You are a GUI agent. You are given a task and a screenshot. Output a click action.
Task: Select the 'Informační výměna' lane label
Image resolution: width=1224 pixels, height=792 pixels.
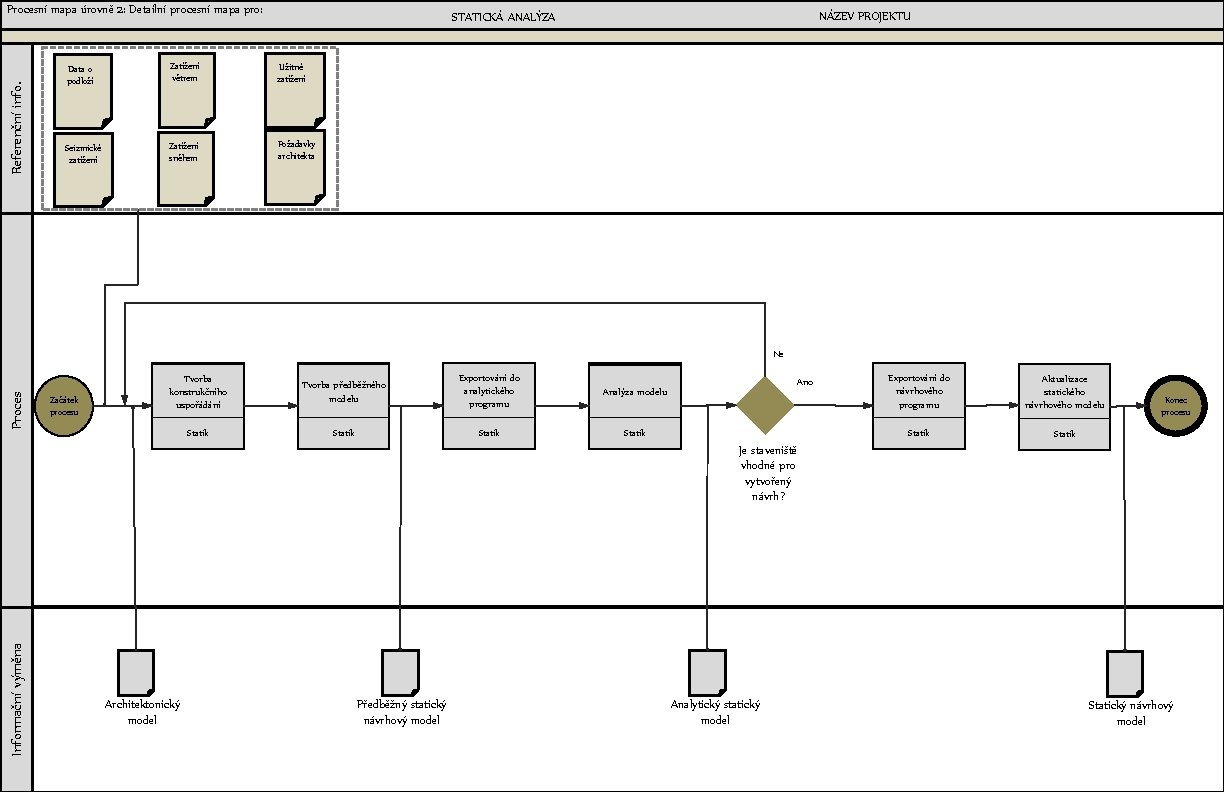click(x=16, y=698)
